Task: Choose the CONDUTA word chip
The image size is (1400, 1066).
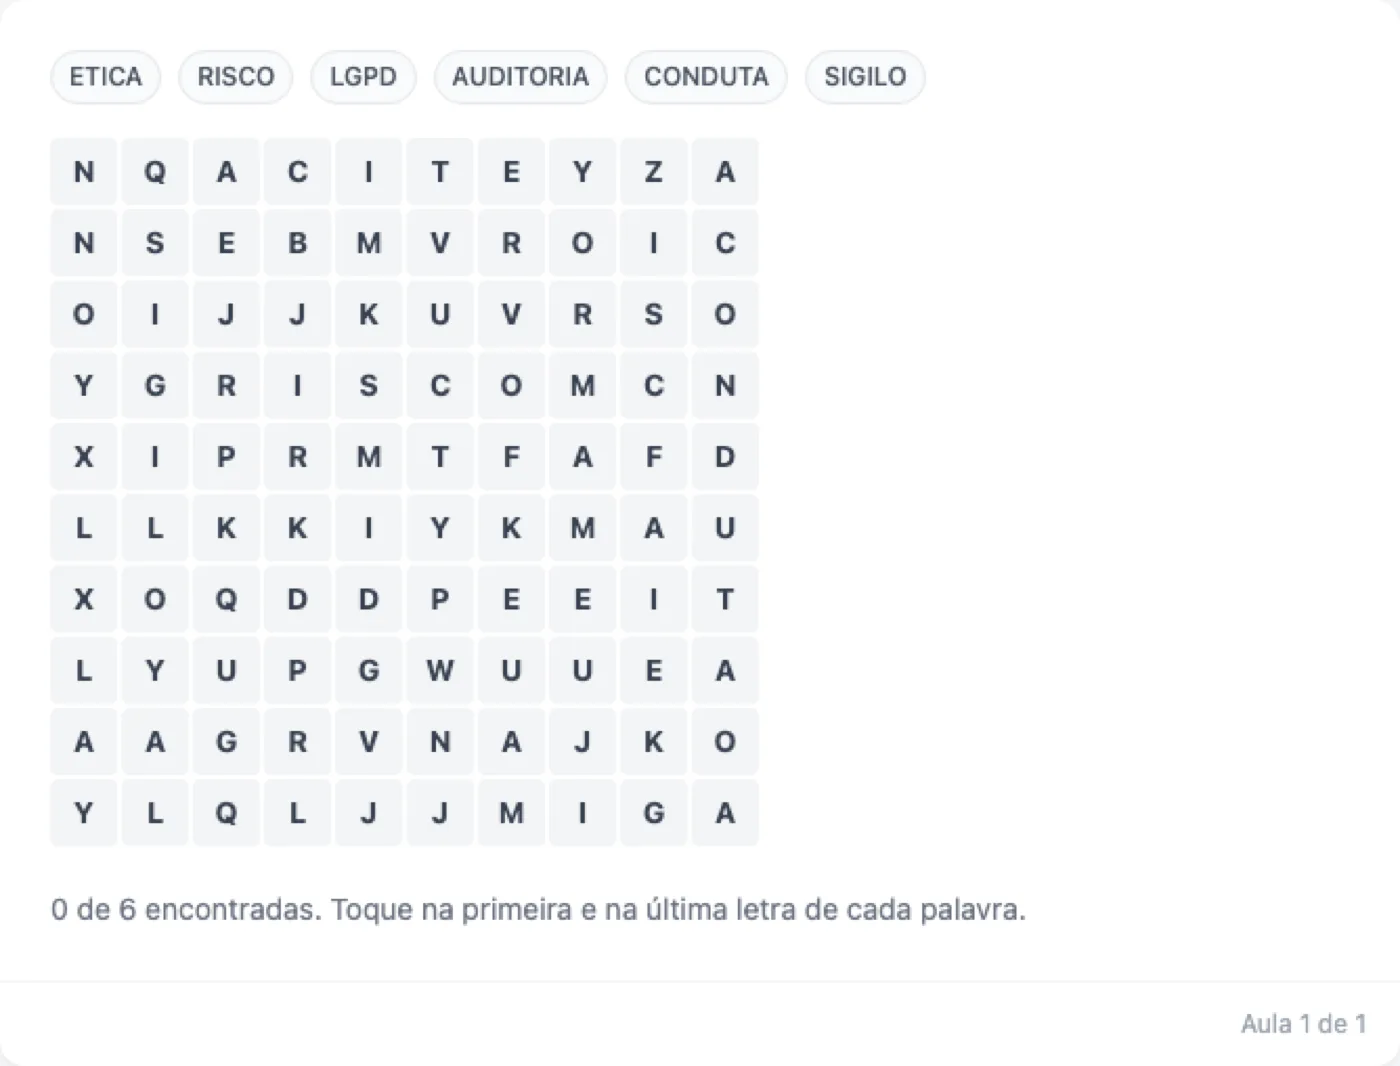Action: (x=706, y=77)
